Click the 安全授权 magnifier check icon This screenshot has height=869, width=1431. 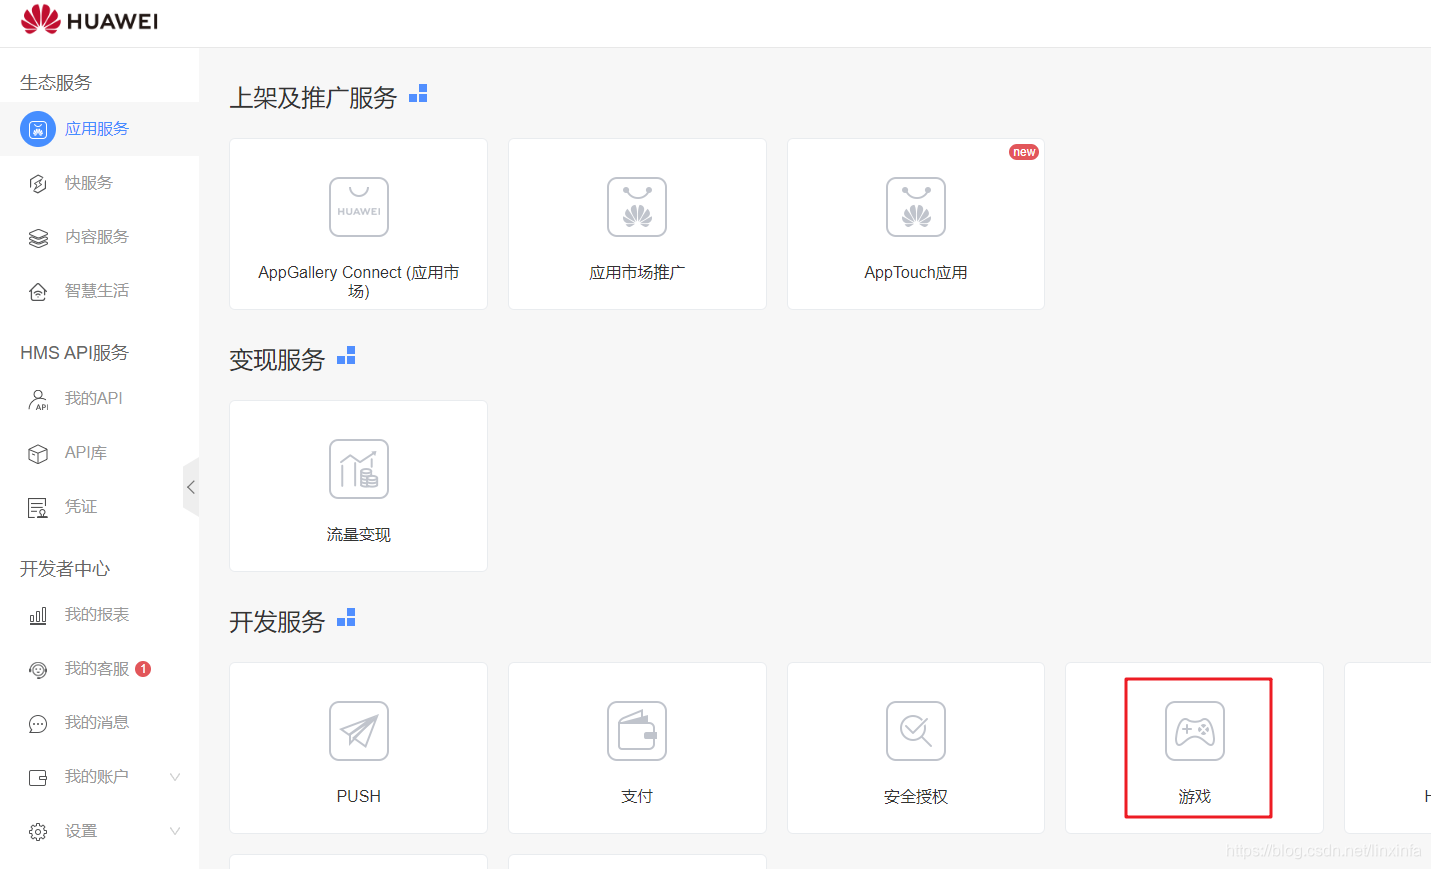pos(916,731)
